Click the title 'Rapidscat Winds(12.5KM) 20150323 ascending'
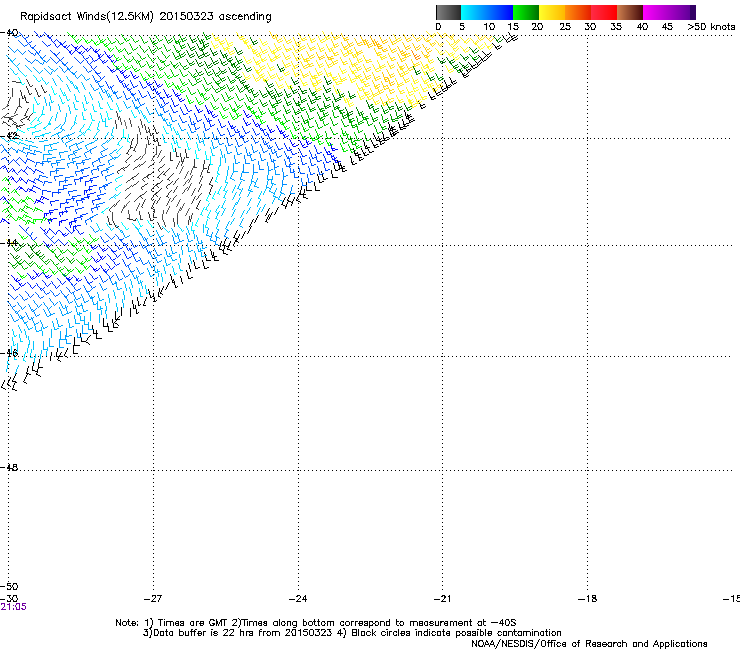740x650 pixels. pyautogui.click(x=146, y=17)
